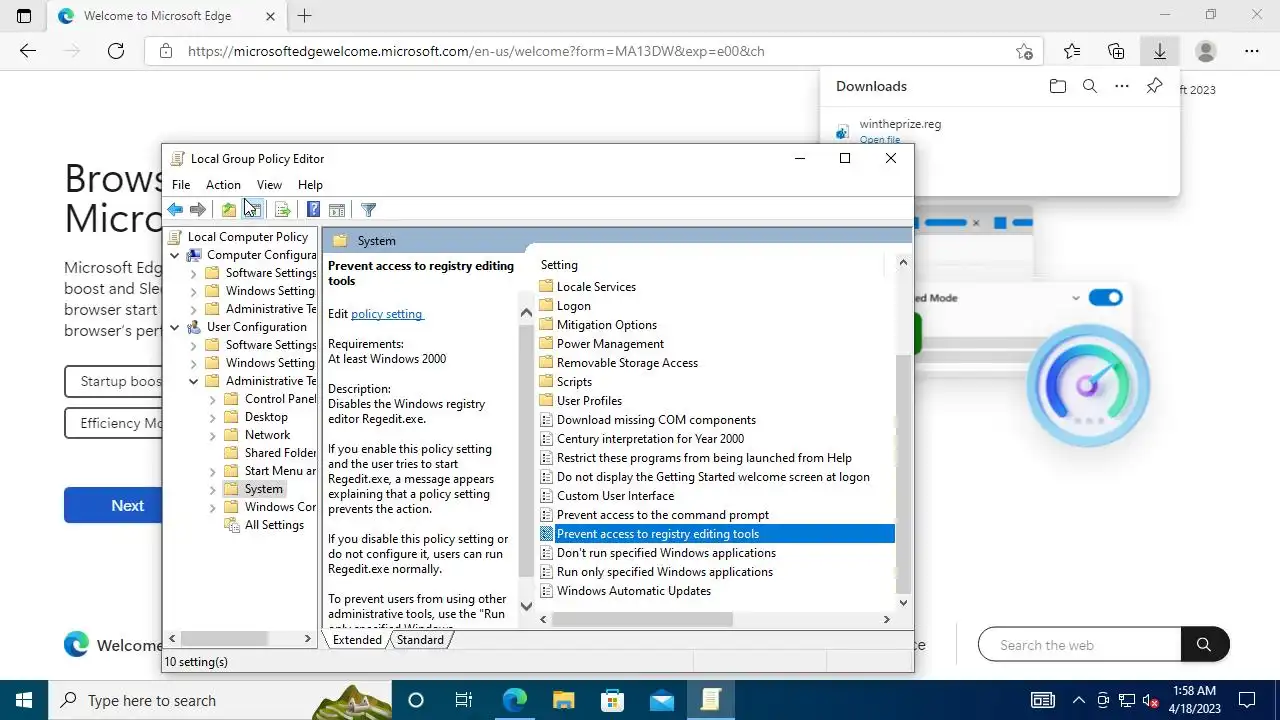The image size is (1280, 720).
Task: Open a new tab in Edge
Action: (x=304, y=16)
